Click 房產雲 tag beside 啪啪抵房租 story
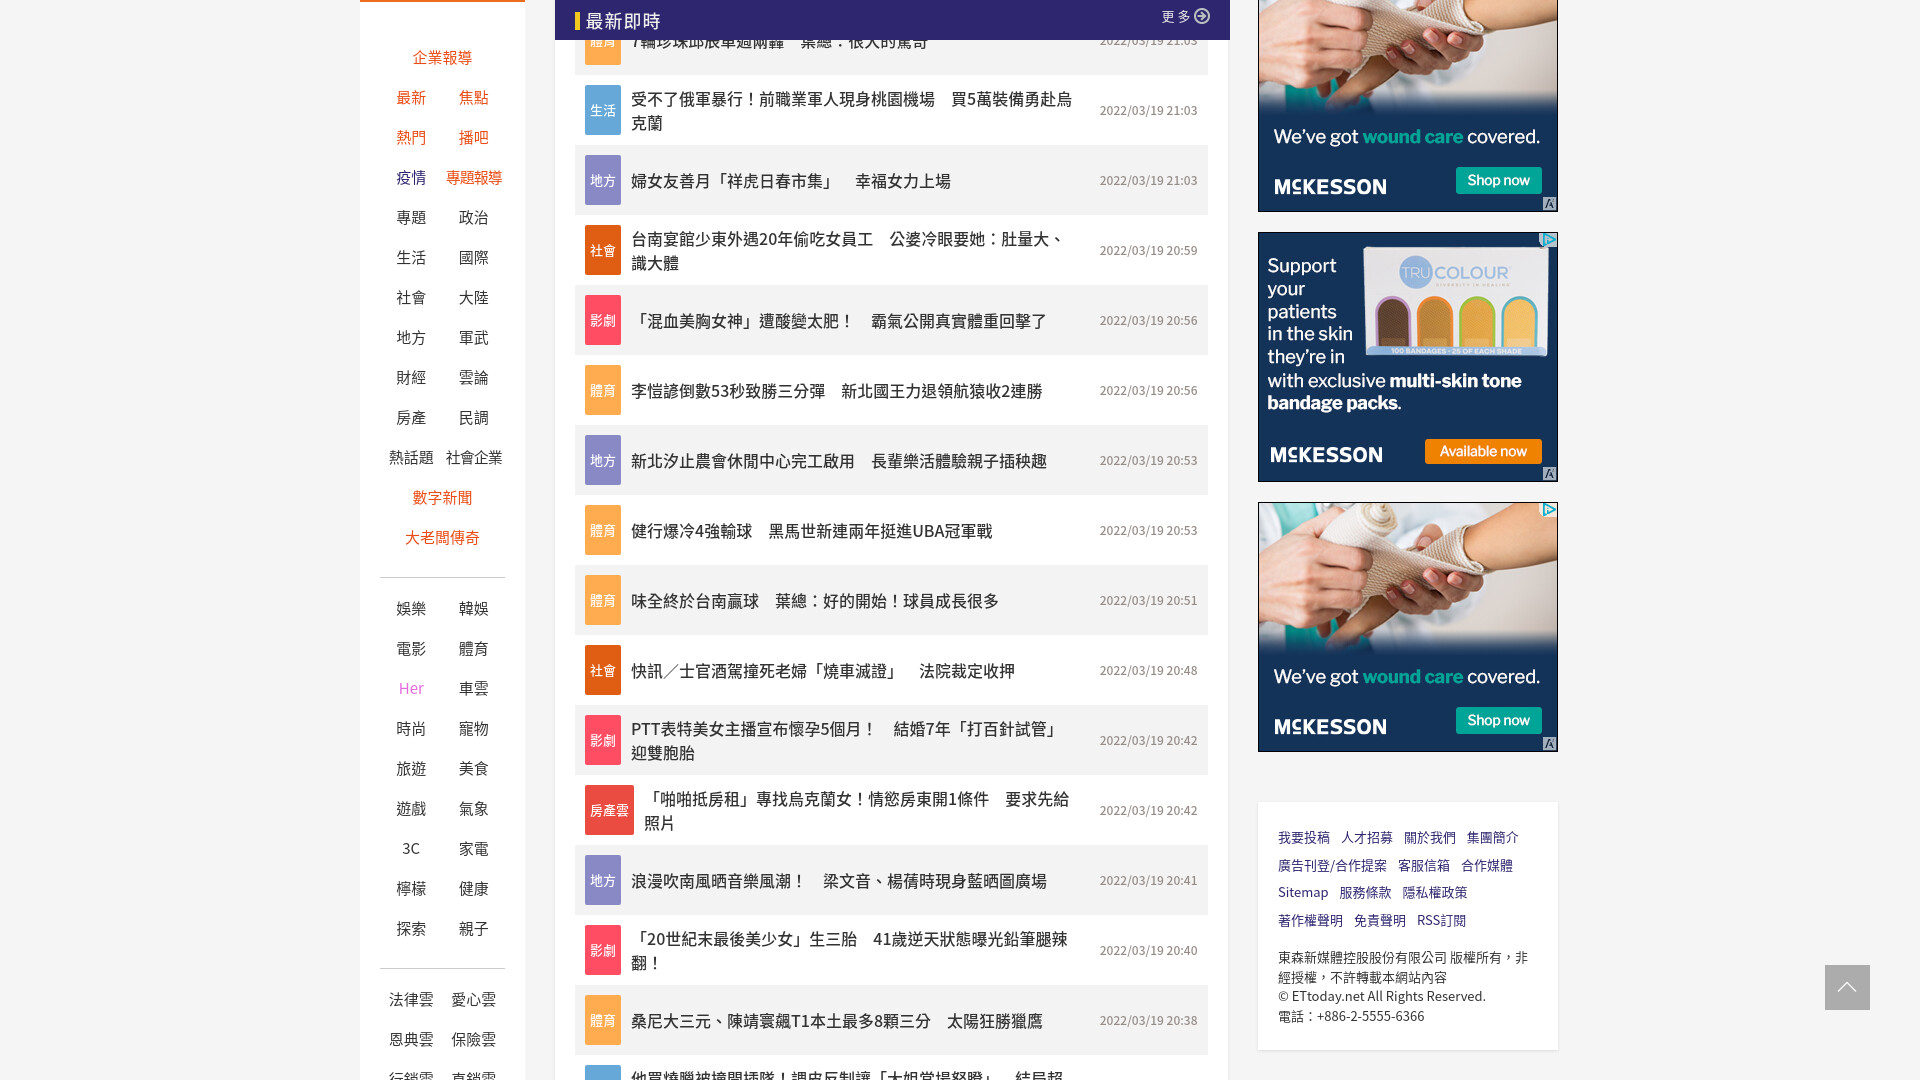 click(x=609, y=810)
